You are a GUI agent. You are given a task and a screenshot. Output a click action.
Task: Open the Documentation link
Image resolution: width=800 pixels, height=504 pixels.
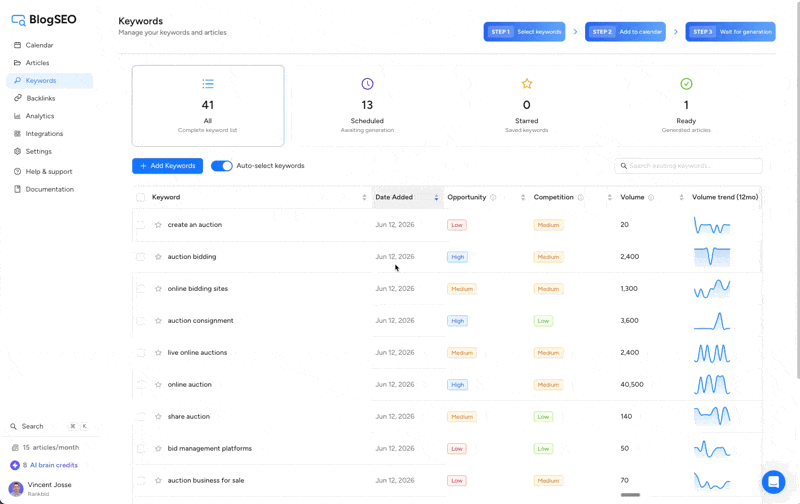(x=49, y=189)
